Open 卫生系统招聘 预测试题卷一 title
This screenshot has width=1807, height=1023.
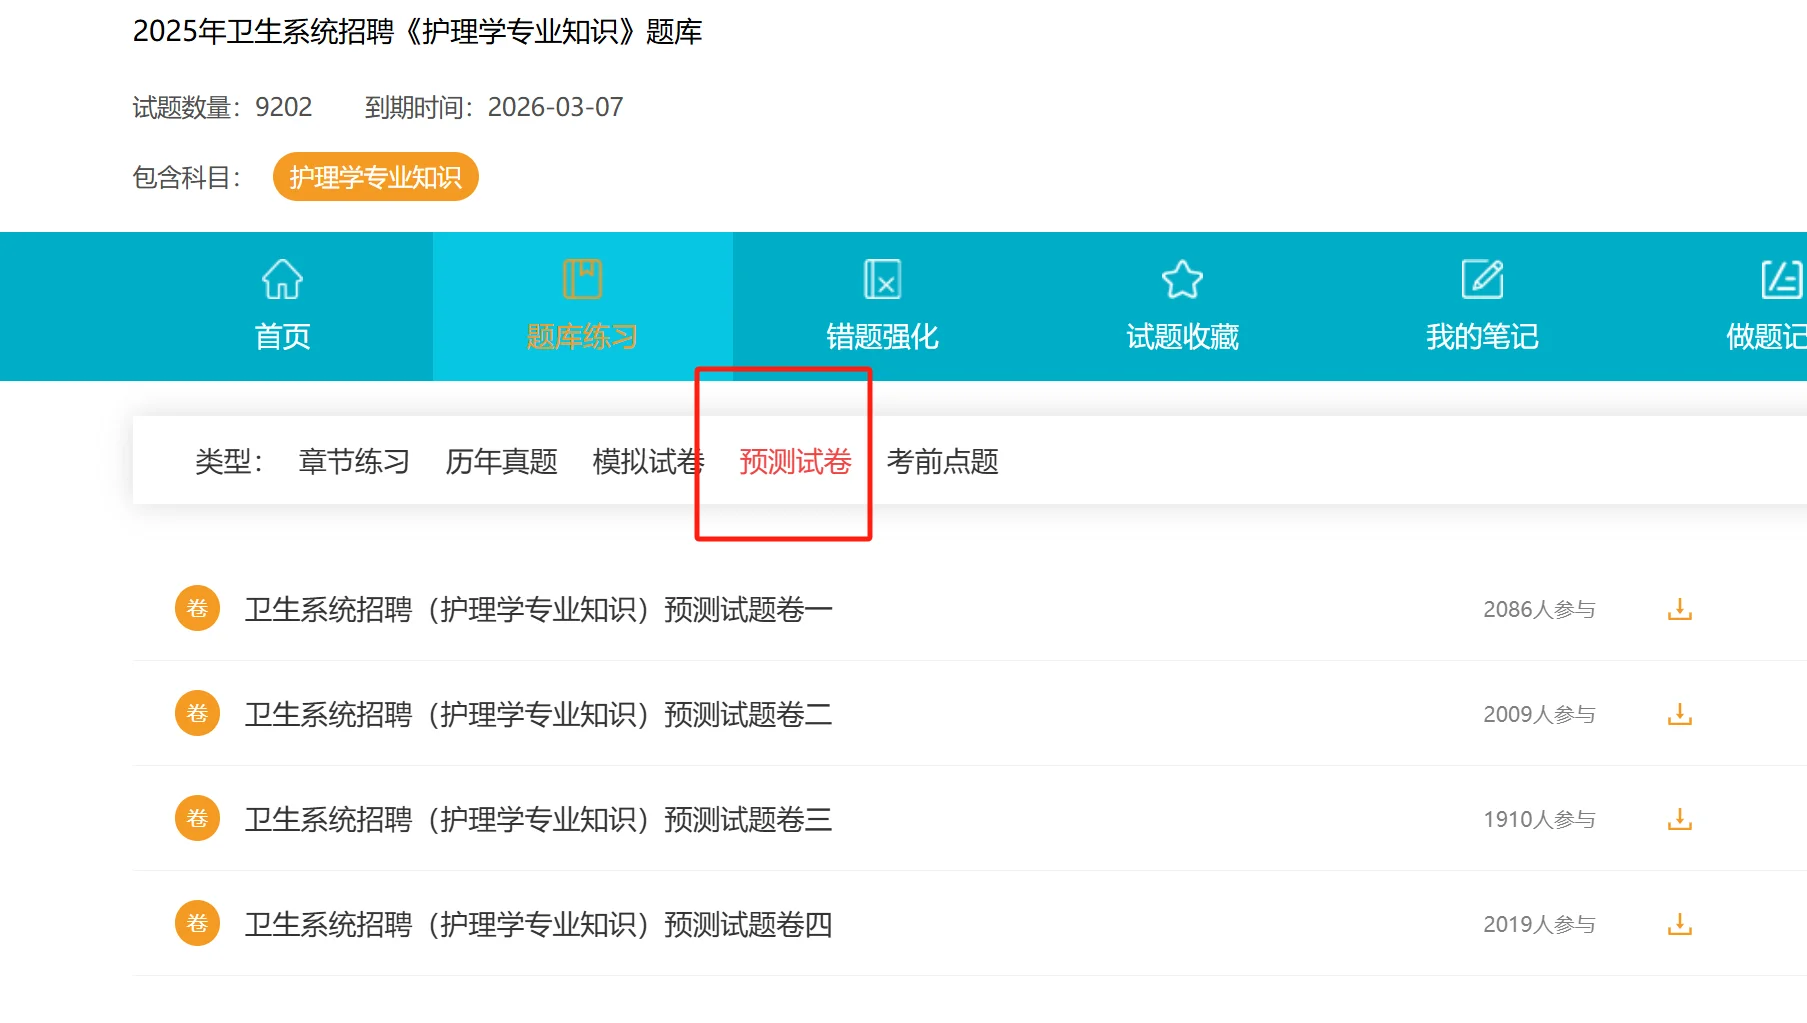click(x=539, y=609)
